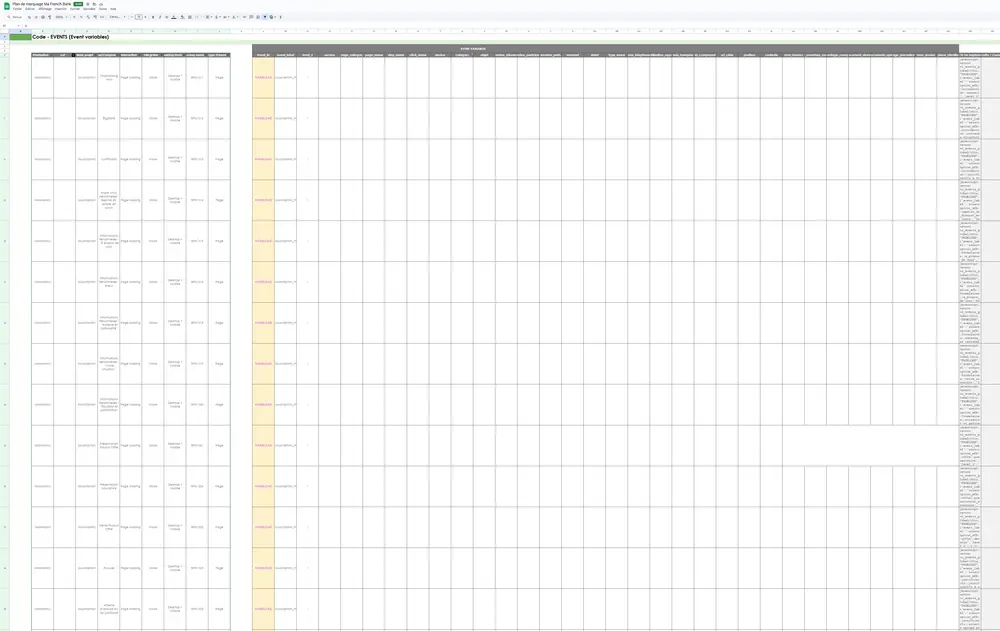This screenshot has height=631, width=1000.
Task: Toggle the active filter button
Action: point(265,17)
